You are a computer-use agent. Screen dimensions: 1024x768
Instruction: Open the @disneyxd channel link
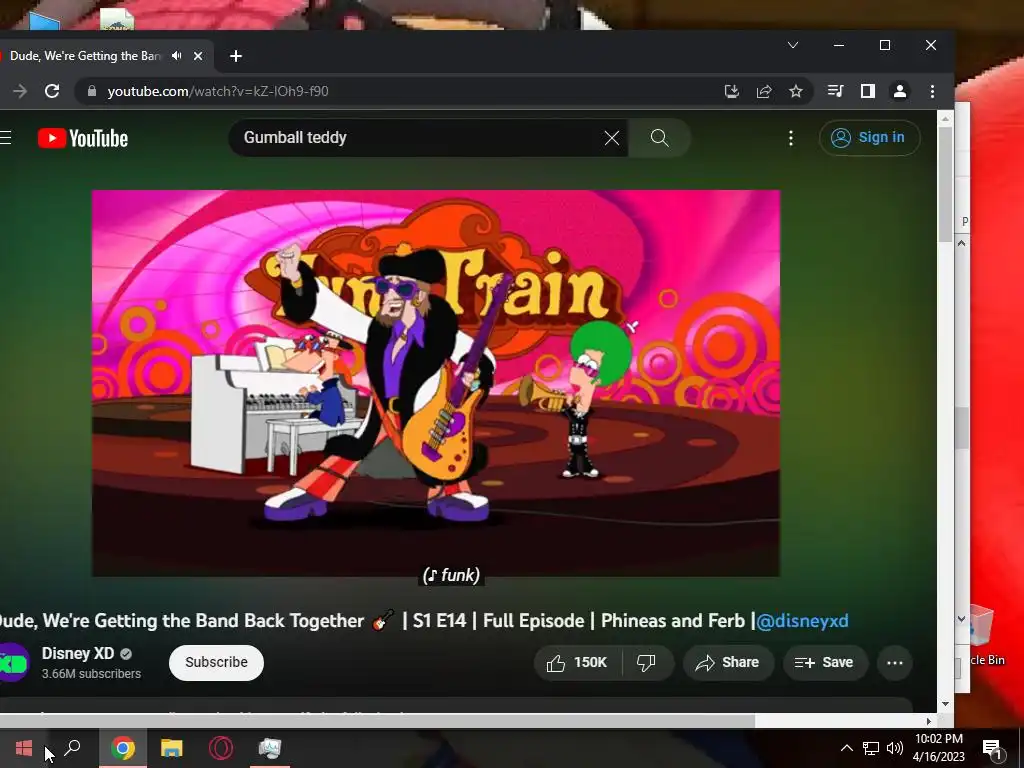[x=802, y=620]
